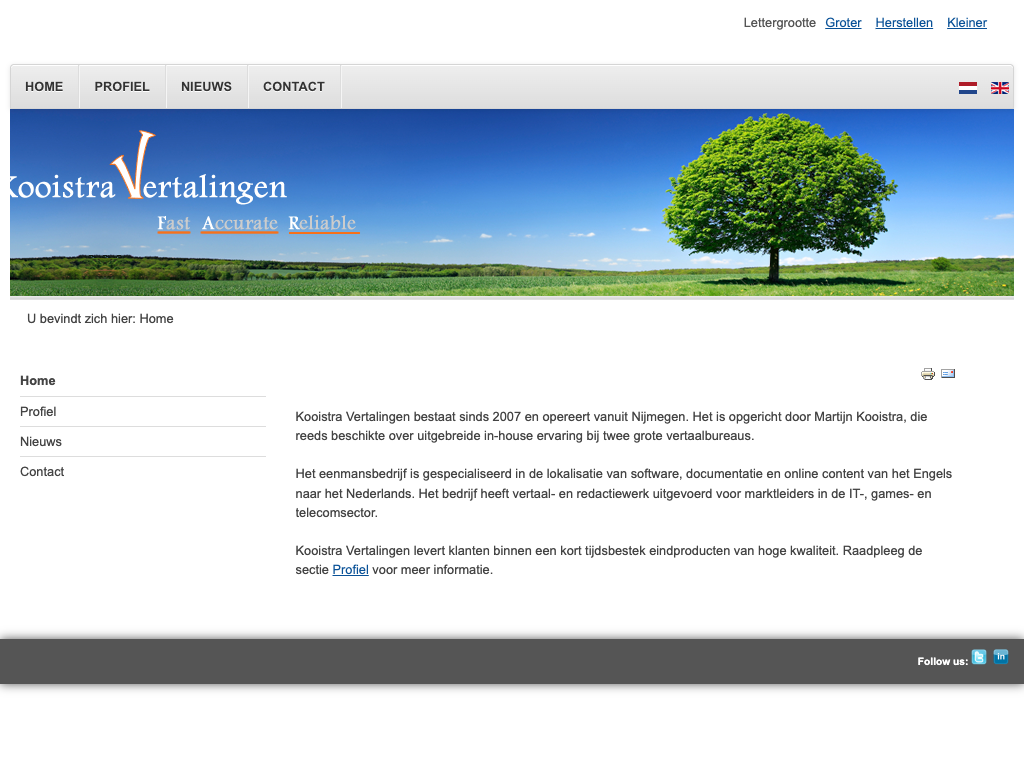Decrease font size with Kleiner link
Image resolution: width=1024 pixels, height=768 pixels.
967,23
